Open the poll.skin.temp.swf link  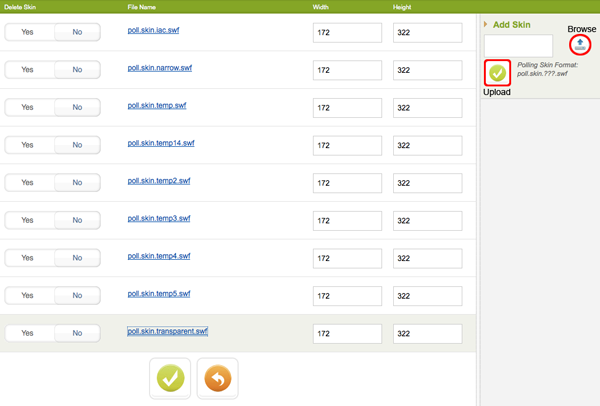(158, 106)
